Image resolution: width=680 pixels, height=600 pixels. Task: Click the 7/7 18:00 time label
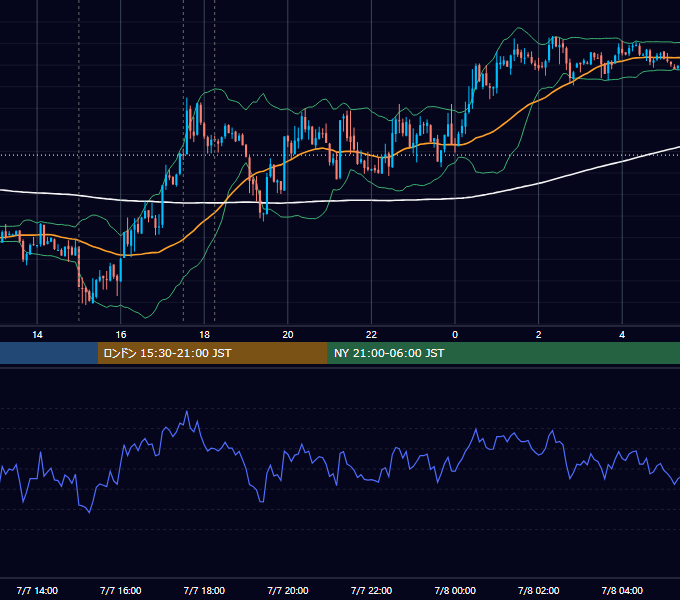(204, 590)
